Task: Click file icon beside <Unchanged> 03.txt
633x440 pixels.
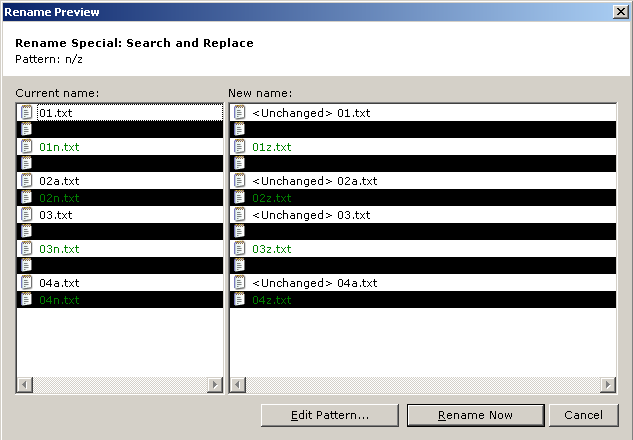Action: [x=239, y=215]
